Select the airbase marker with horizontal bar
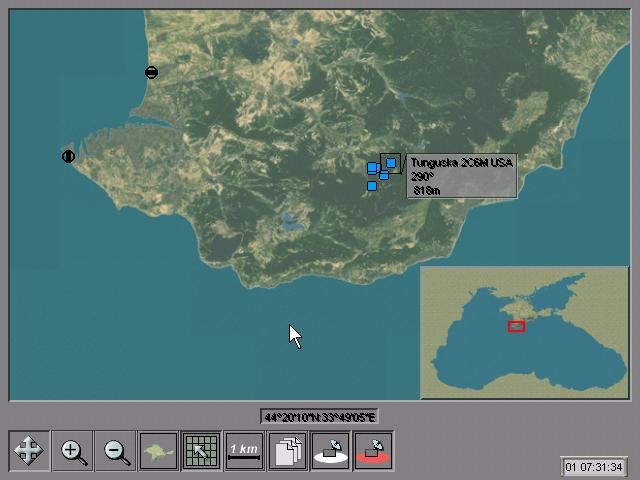 151,72
